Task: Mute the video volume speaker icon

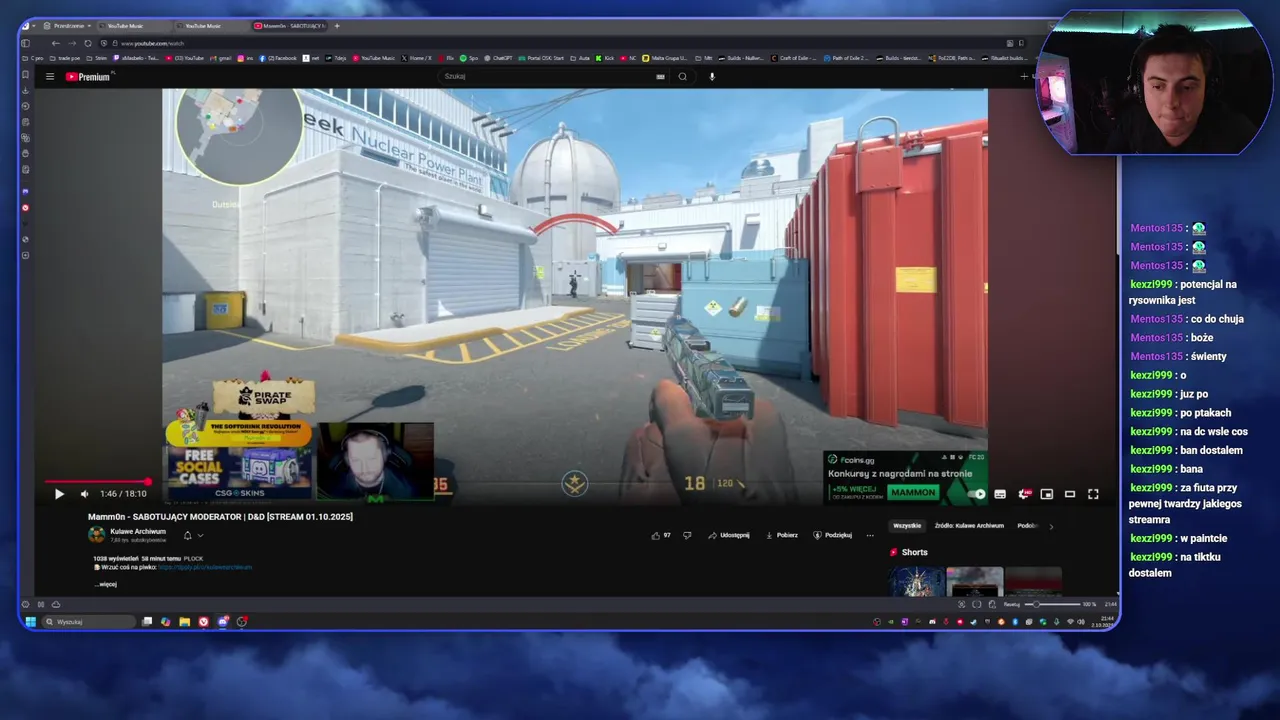Action: pos(84,494)
